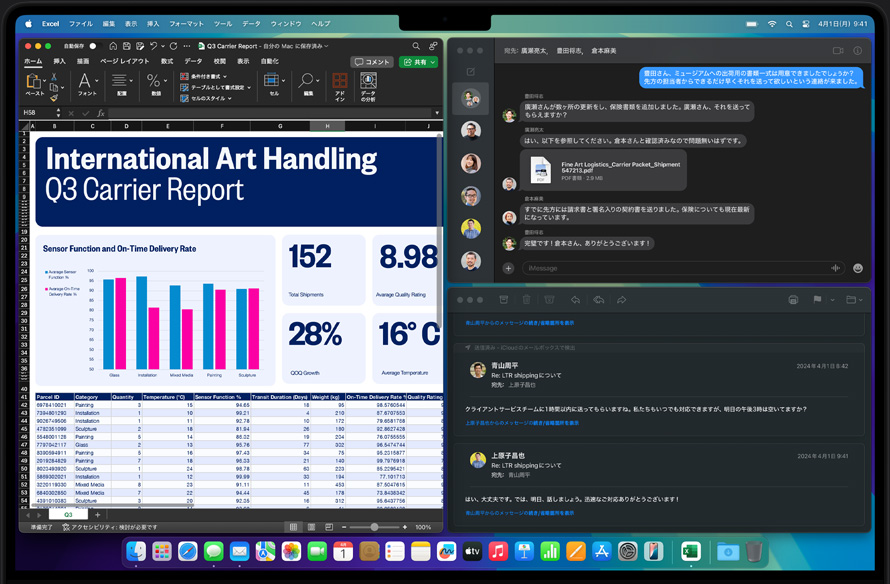890x584 pixels.
Task: Switch to Page Break Preview icon in status bar
Action: coord(329,527)
